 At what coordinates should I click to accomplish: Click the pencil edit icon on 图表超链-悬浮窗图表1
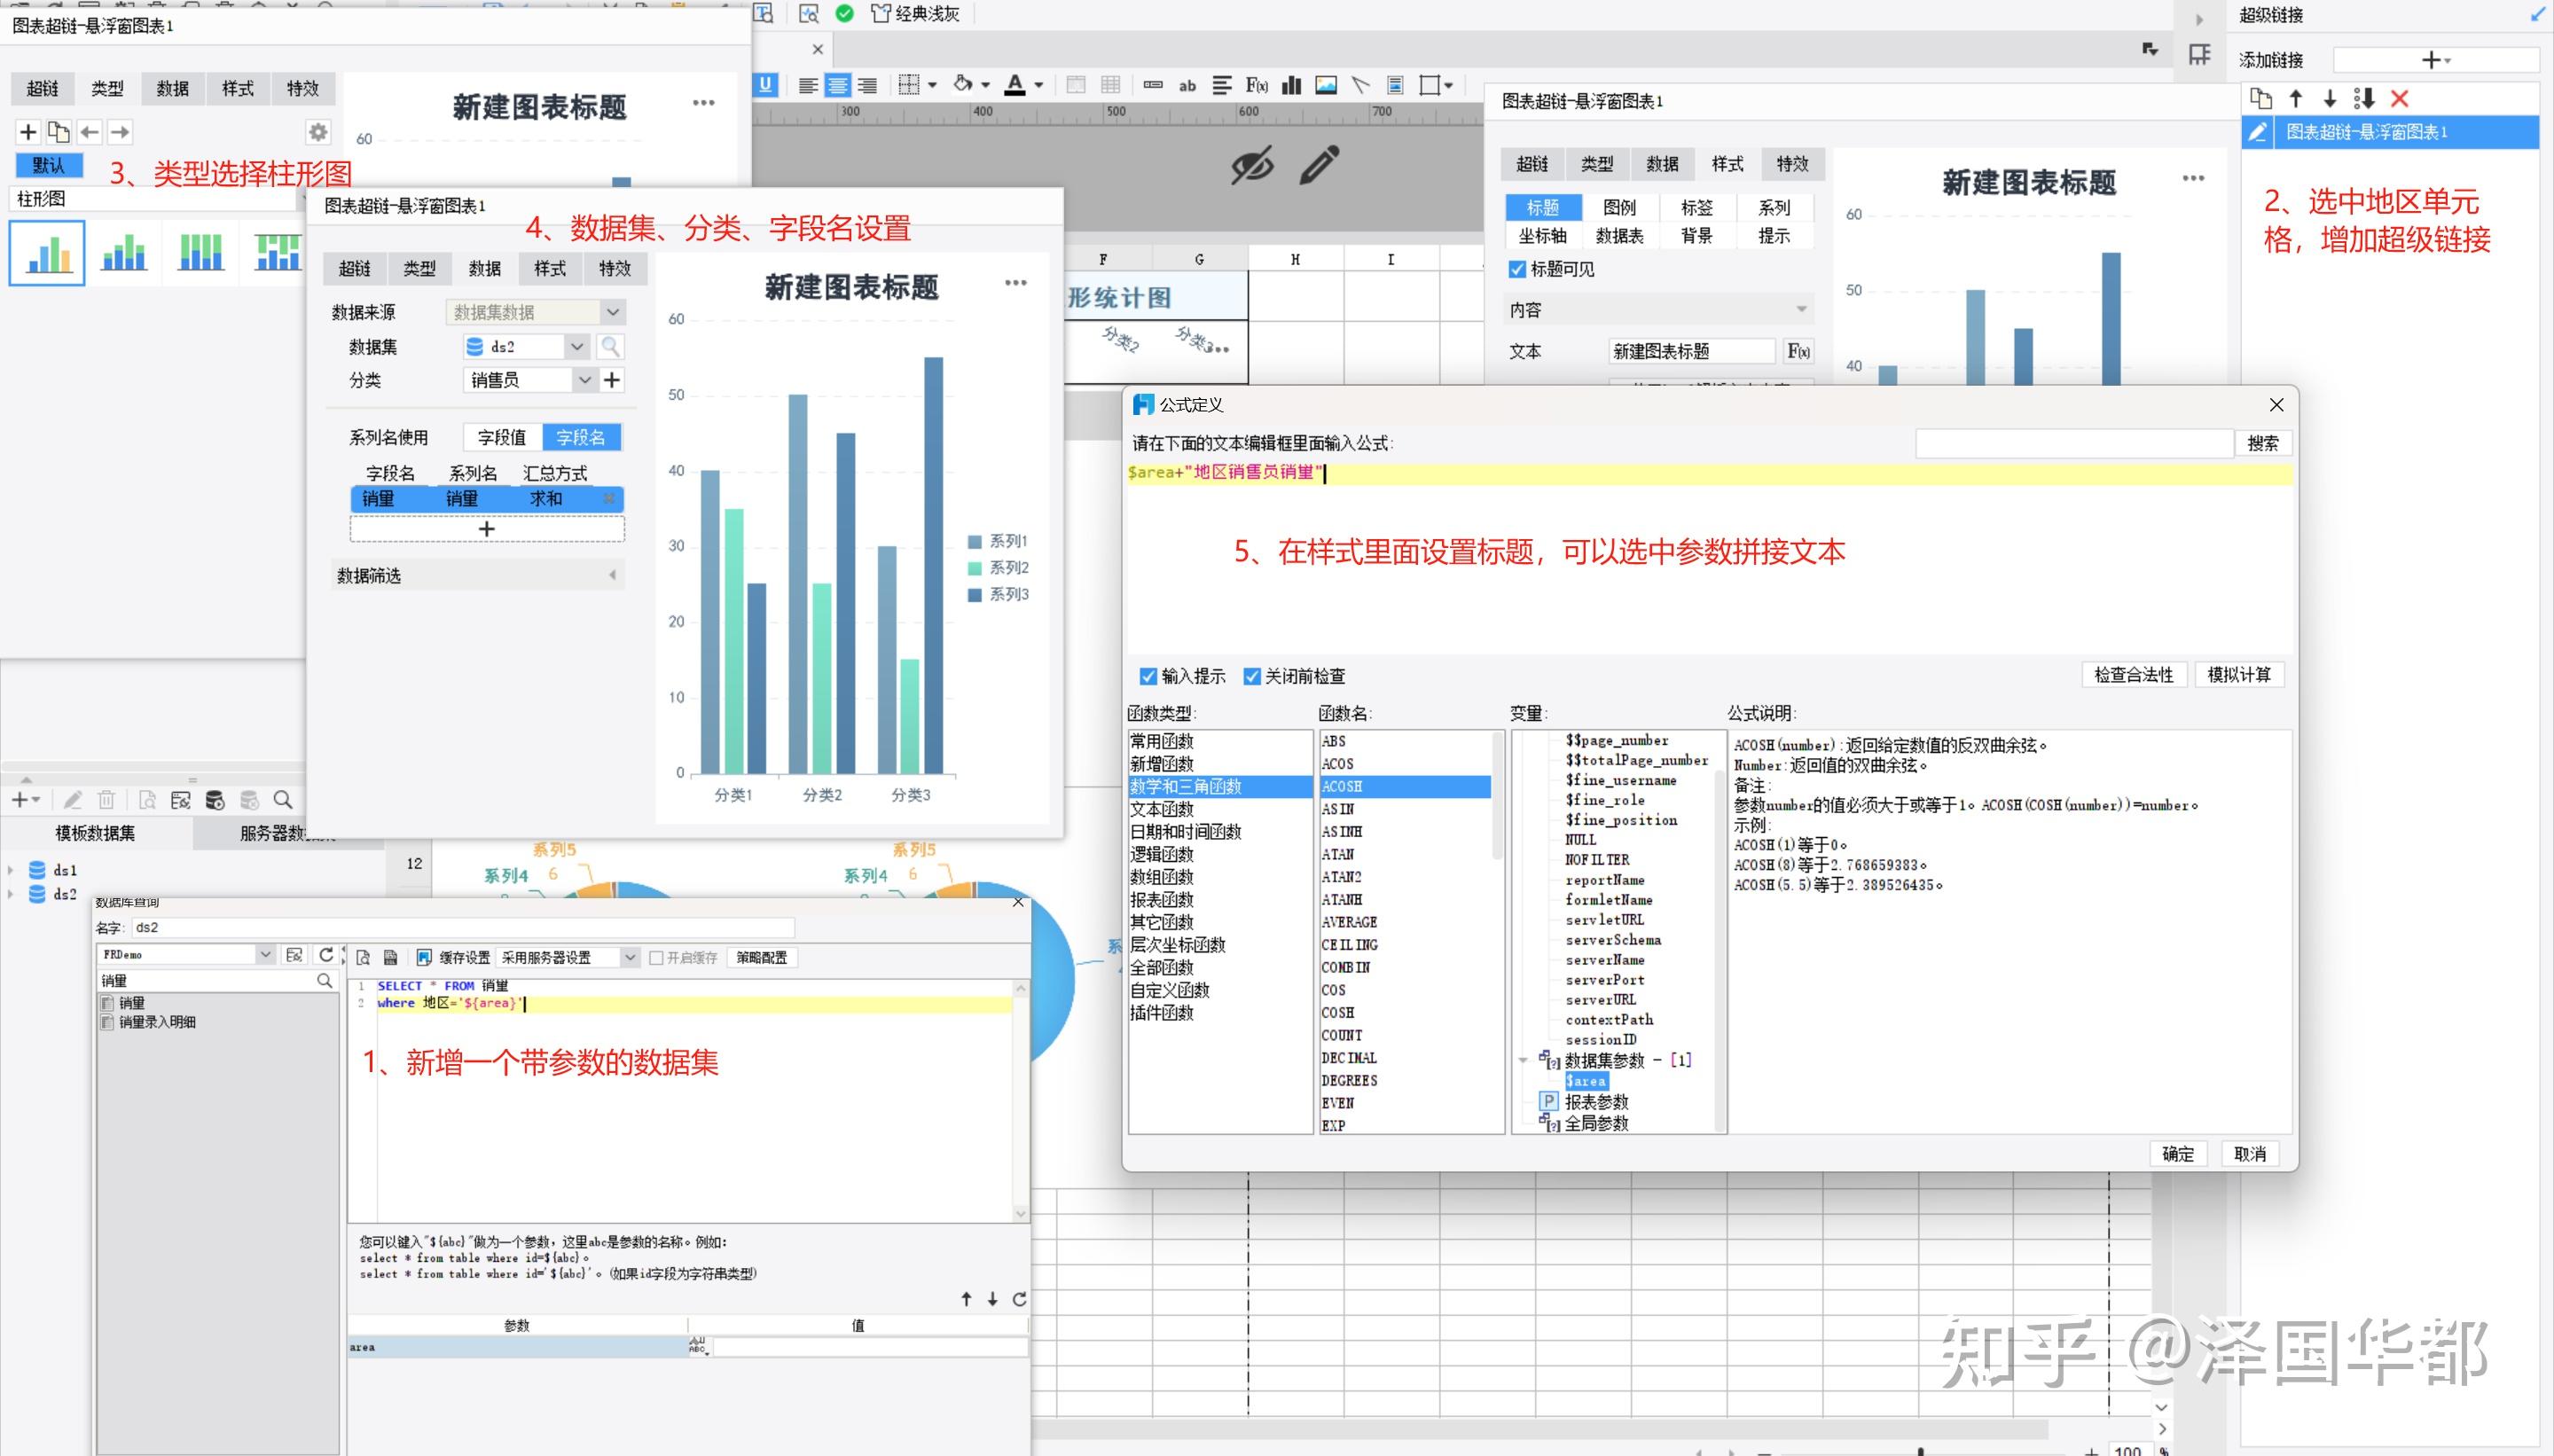coord(2260,131)
